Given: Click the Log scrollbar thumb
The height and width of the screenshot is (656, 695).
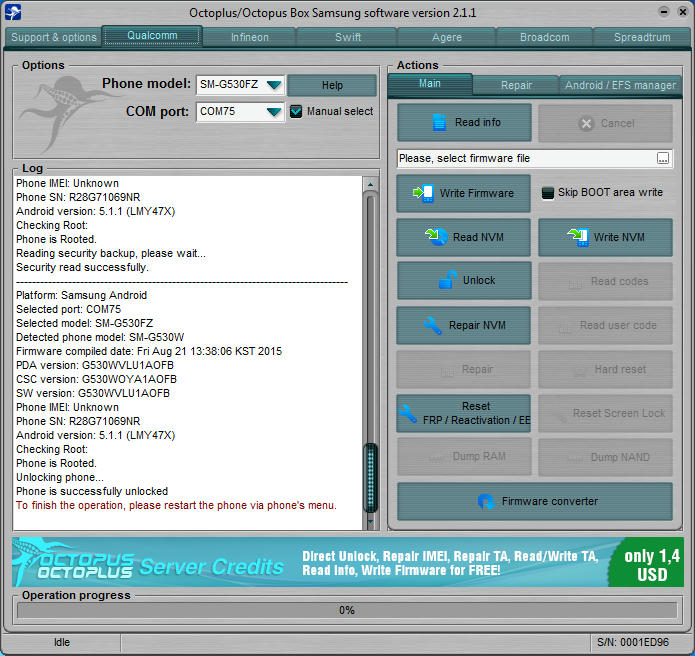Looking at the screenshot, I should point(371,477).
